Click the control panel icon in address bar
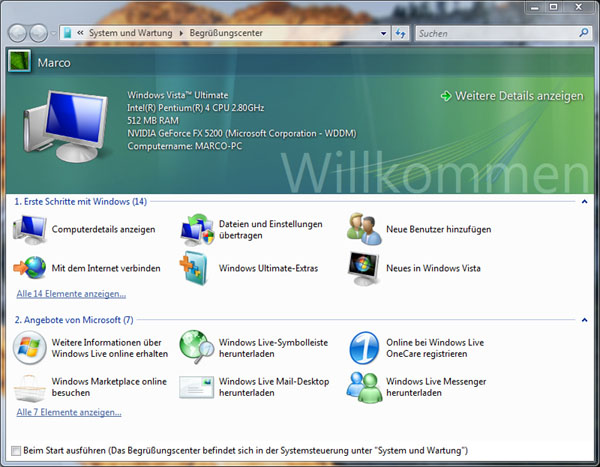Screen dimensions: 600x467 pos(67,33)
